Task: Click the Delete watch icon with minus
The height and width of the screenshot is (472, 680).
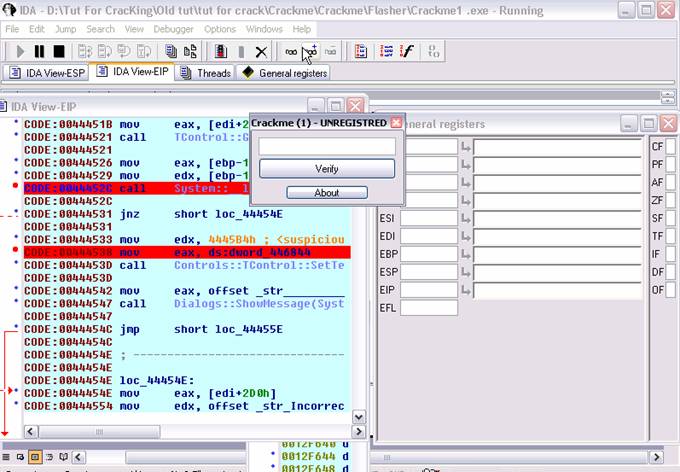Action: 330,52
